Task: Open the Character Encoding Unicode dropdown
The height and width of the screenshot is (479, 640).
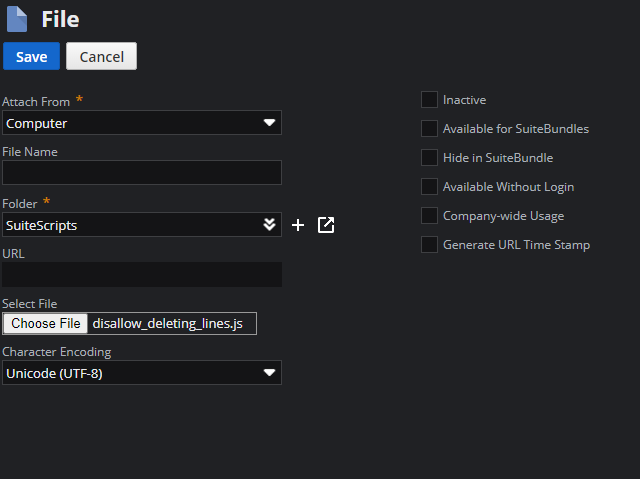Action: [x=142, y=373]
